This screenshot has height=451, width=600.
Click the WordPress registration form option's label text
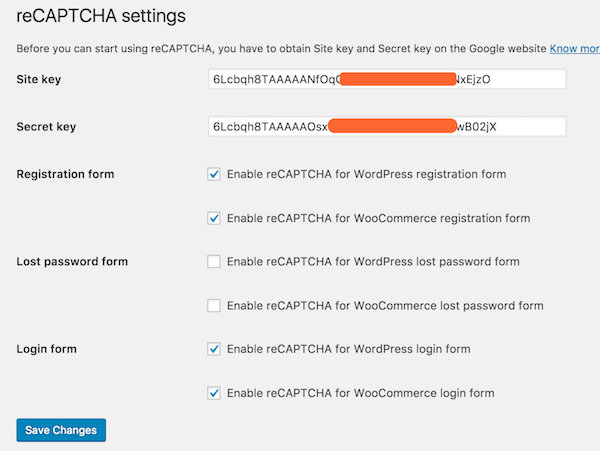pyautogui.click(x=366, y=174)
